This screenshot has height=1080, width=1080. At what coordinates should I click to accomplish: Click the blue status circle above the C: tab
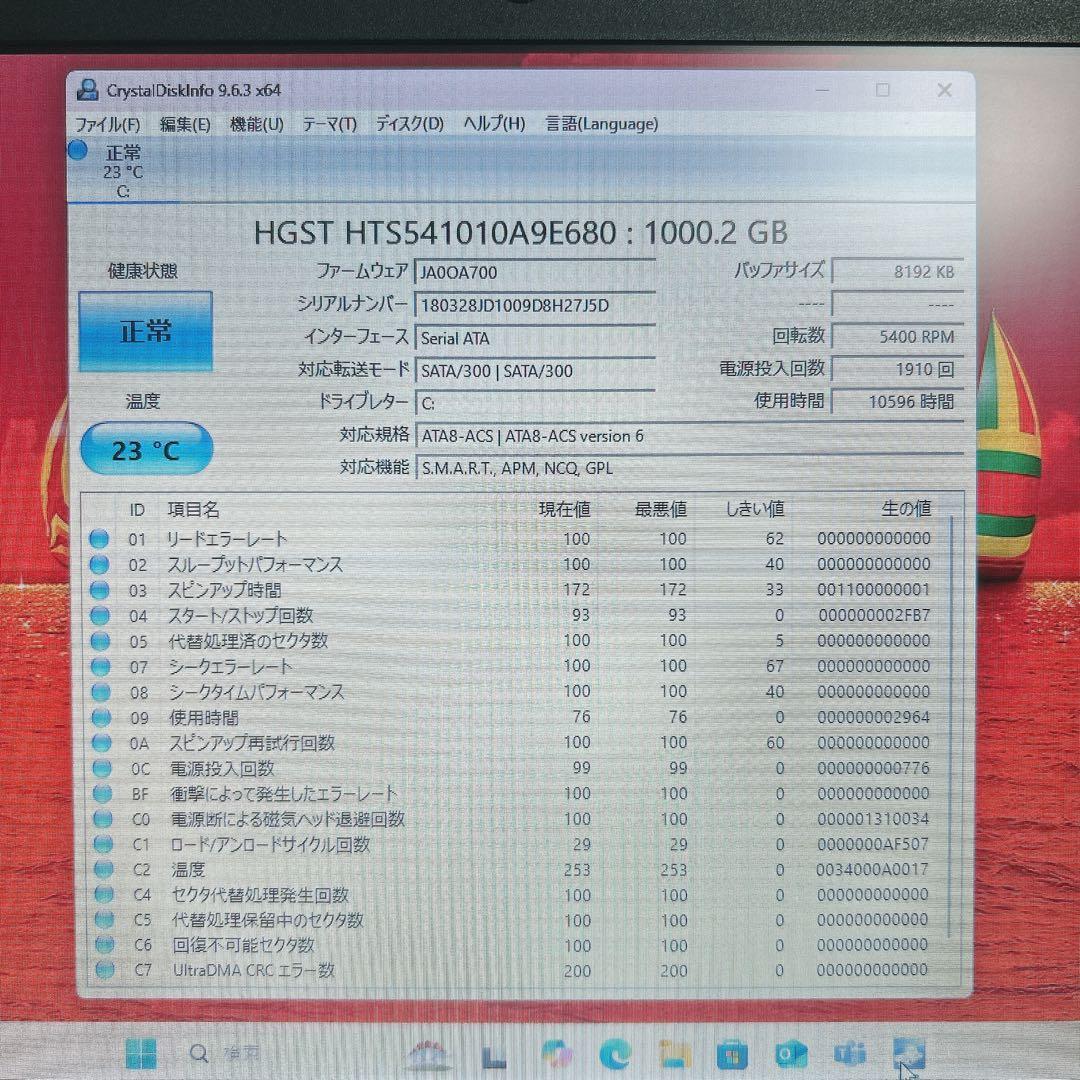click(77, 150)
